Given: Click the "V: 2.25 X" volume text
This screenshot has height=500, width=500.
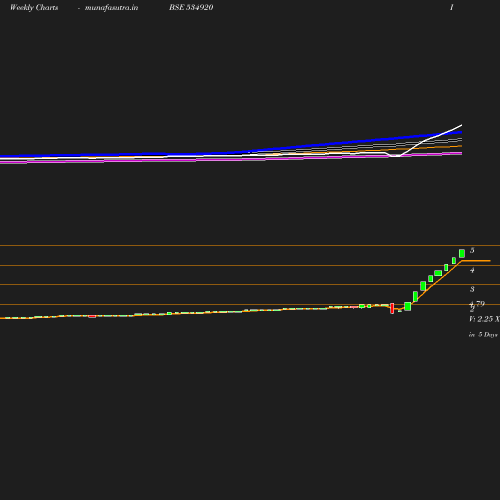Looking at the screenshot, I should pyautogui.click(x=484, y=319).
